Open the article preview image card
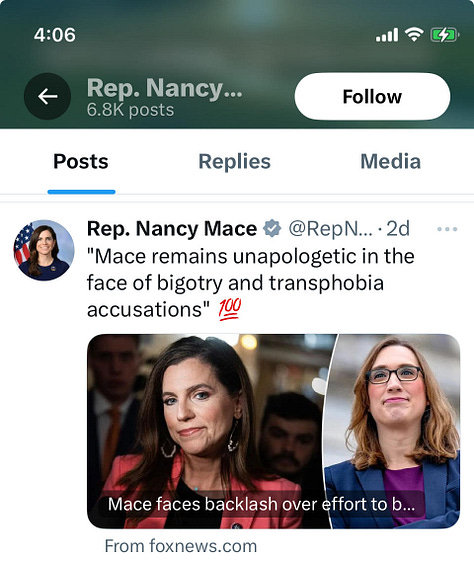The image size is (474, 565). click(274, 431)
